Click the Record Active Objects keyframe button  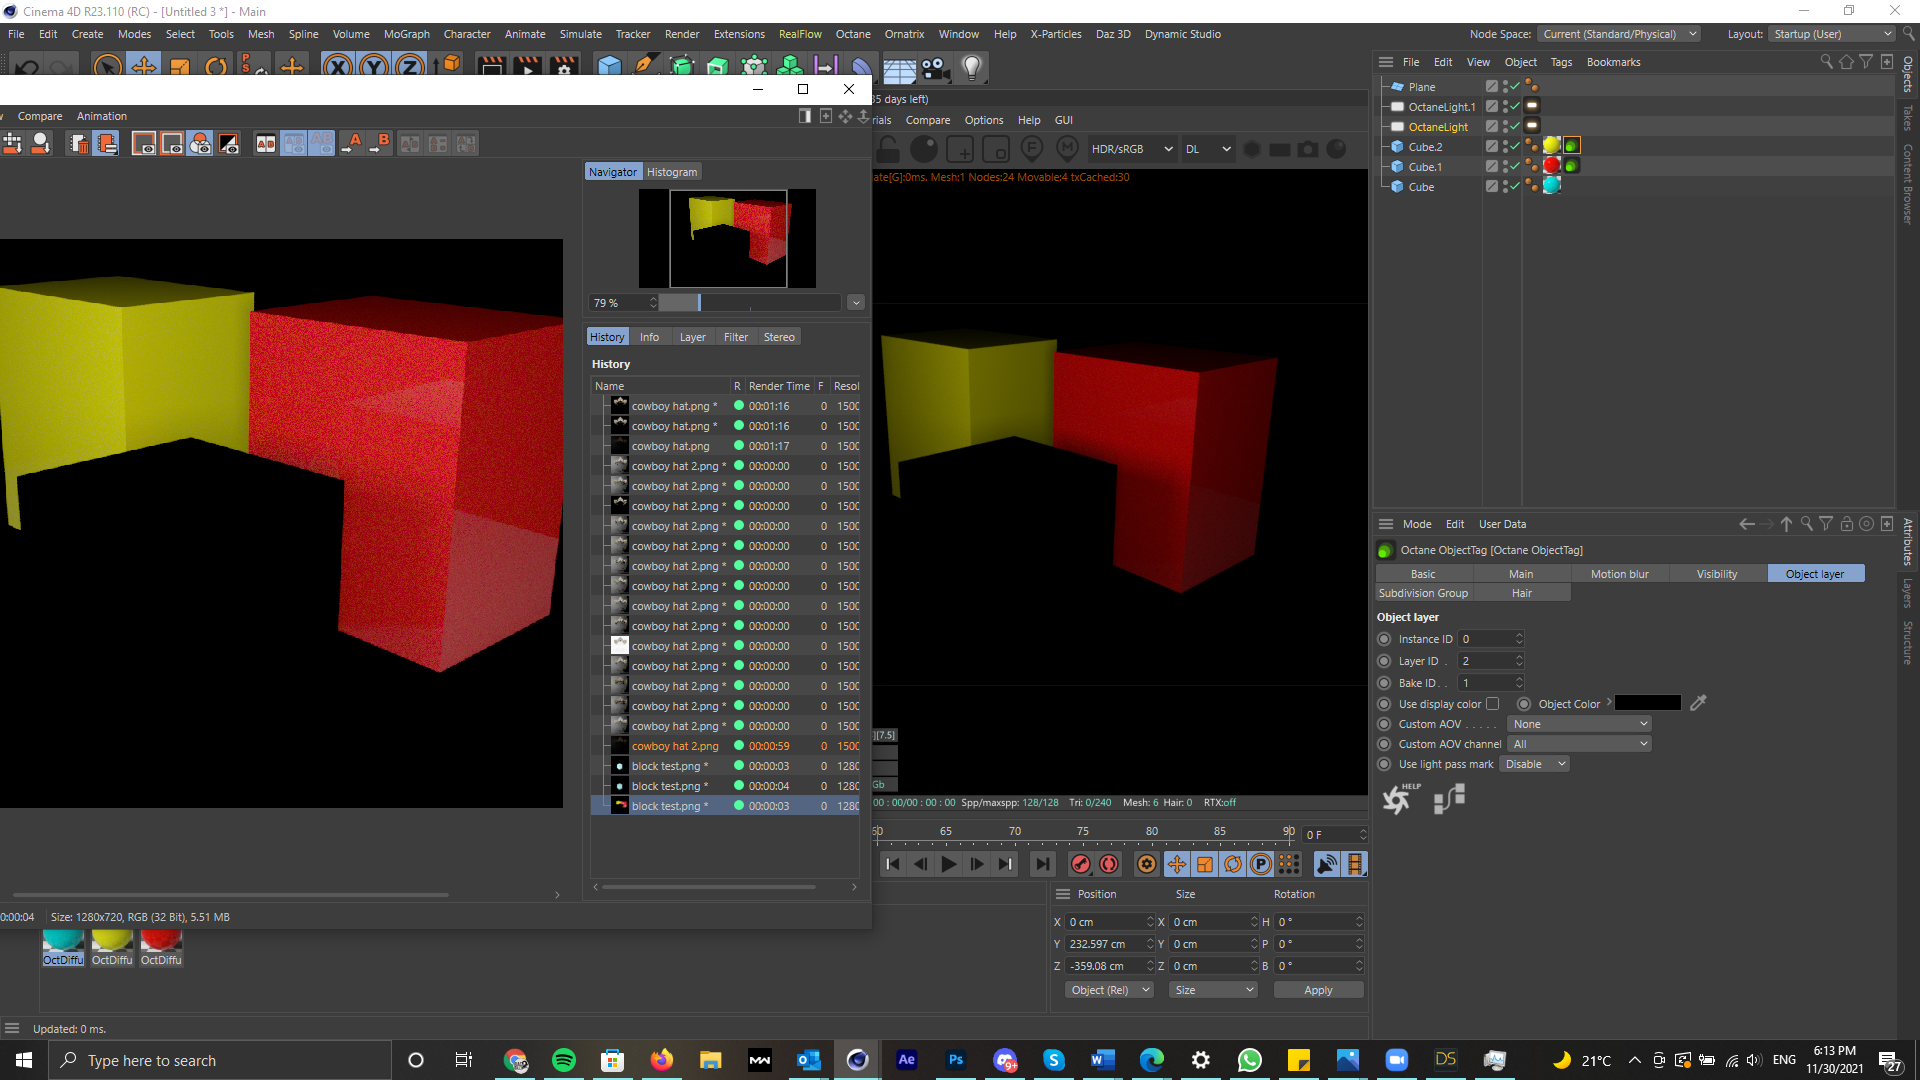(x=1081, y=864)
